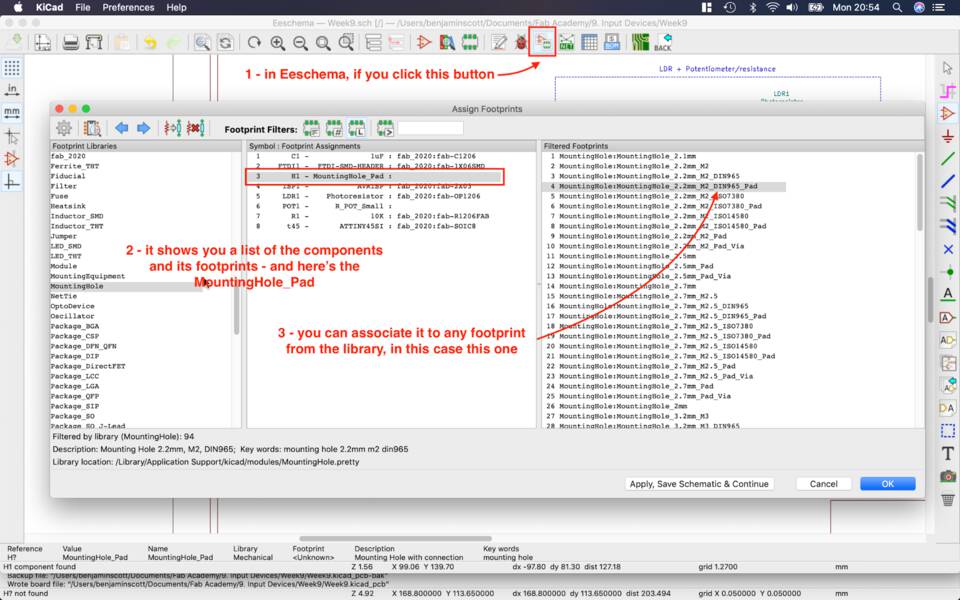The image size is (960, 600).
Task: Click the Footprint Libraries list scrollbar
Action: pyautogui.click(x=237, y=309)
